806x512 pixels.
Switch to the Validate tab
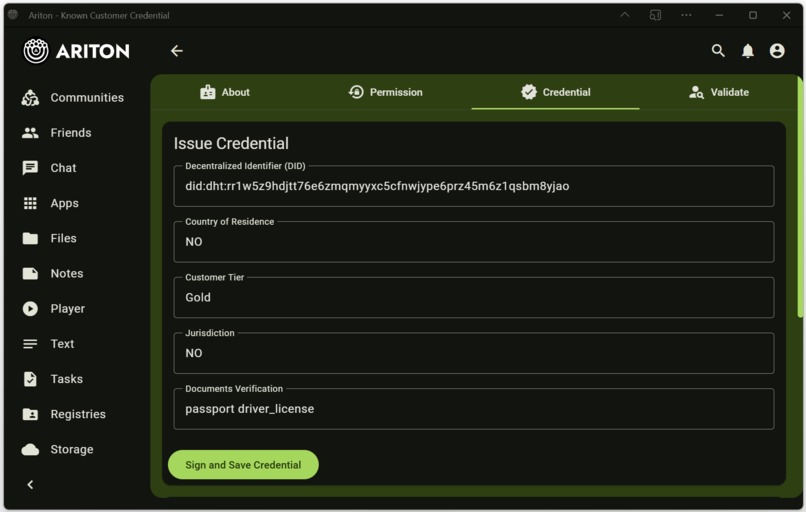(719, 93)
